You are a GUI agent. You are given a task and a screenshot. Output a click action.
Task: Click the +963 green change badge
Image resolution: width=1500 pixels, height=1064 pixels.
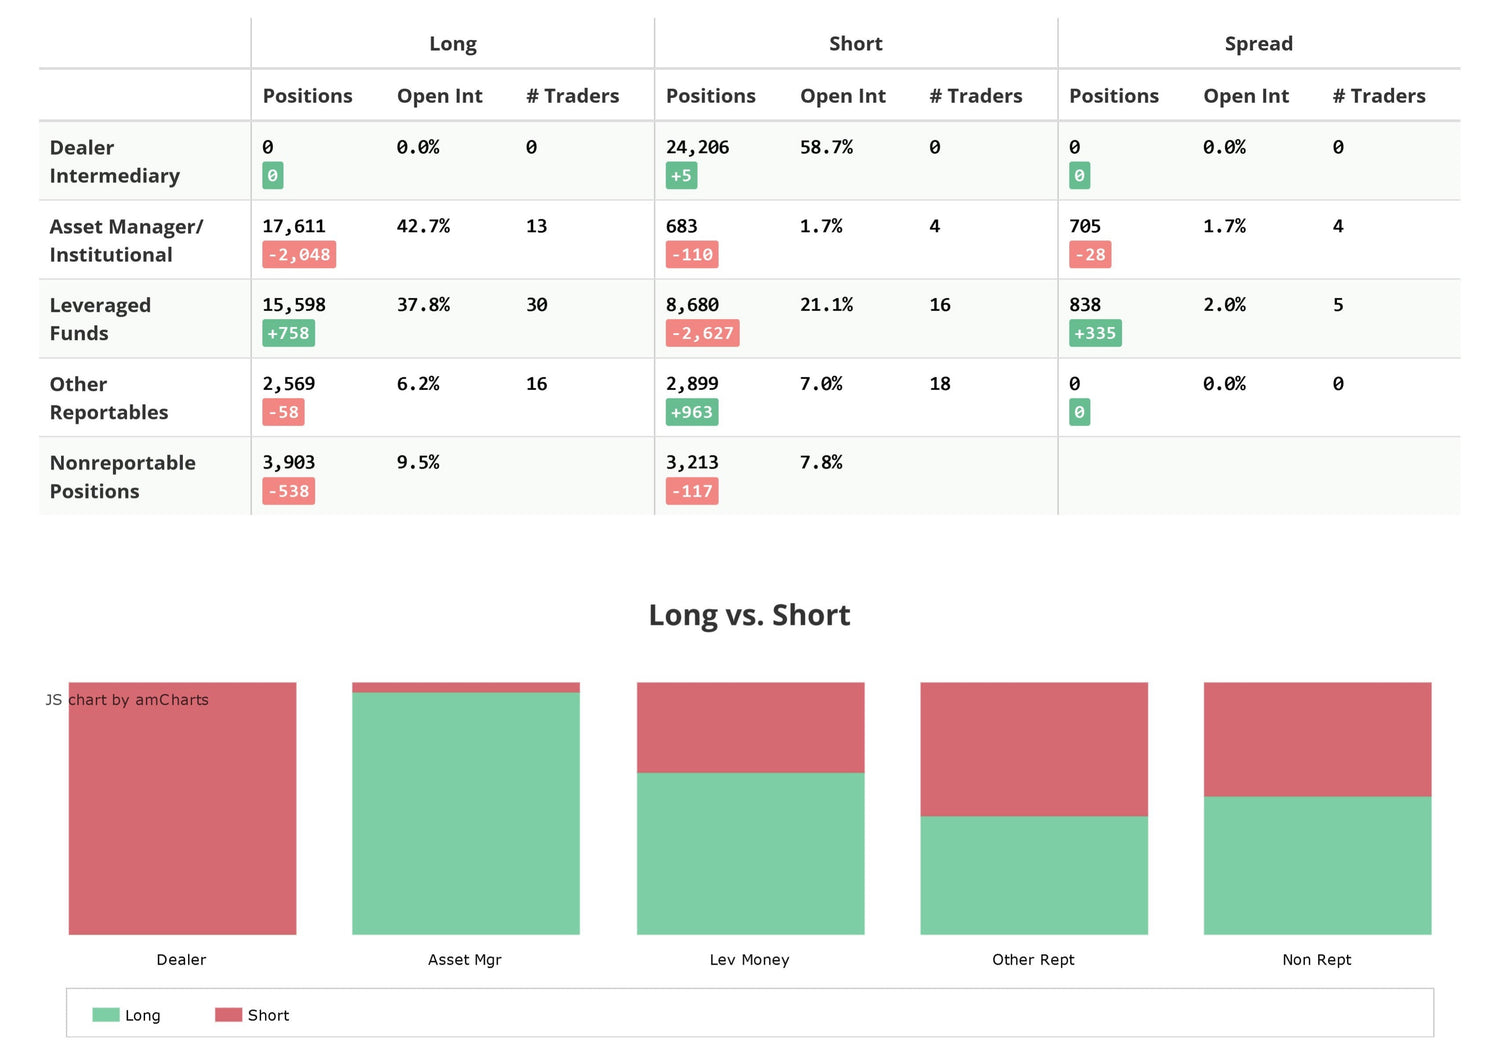(x=692, y=412)
